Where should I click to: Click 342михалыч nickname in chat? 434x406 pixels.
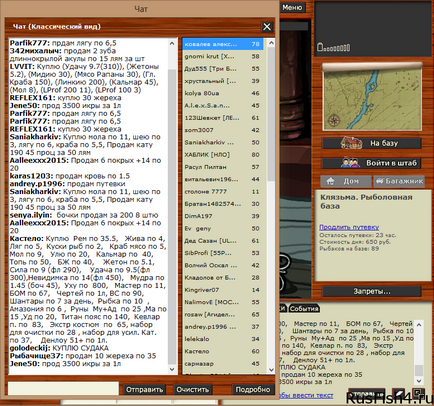point(36,51)
